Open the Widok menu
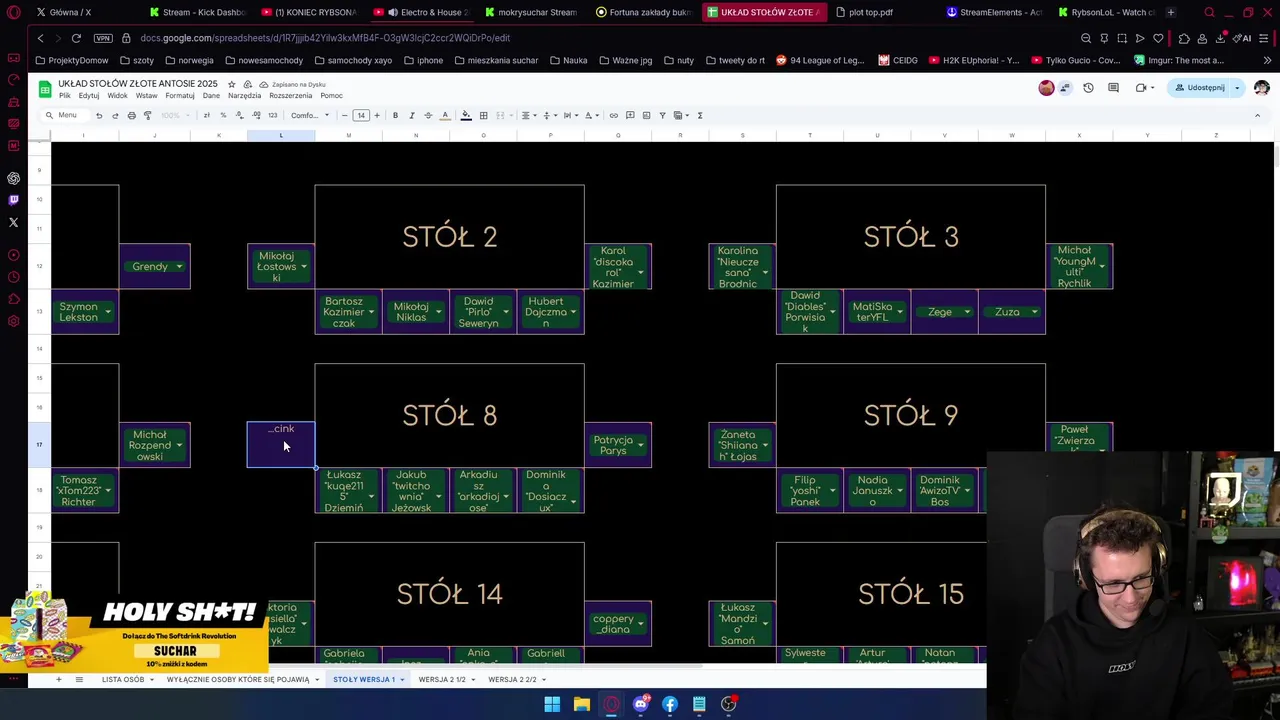1280x720 pixels. click(117, 96)
